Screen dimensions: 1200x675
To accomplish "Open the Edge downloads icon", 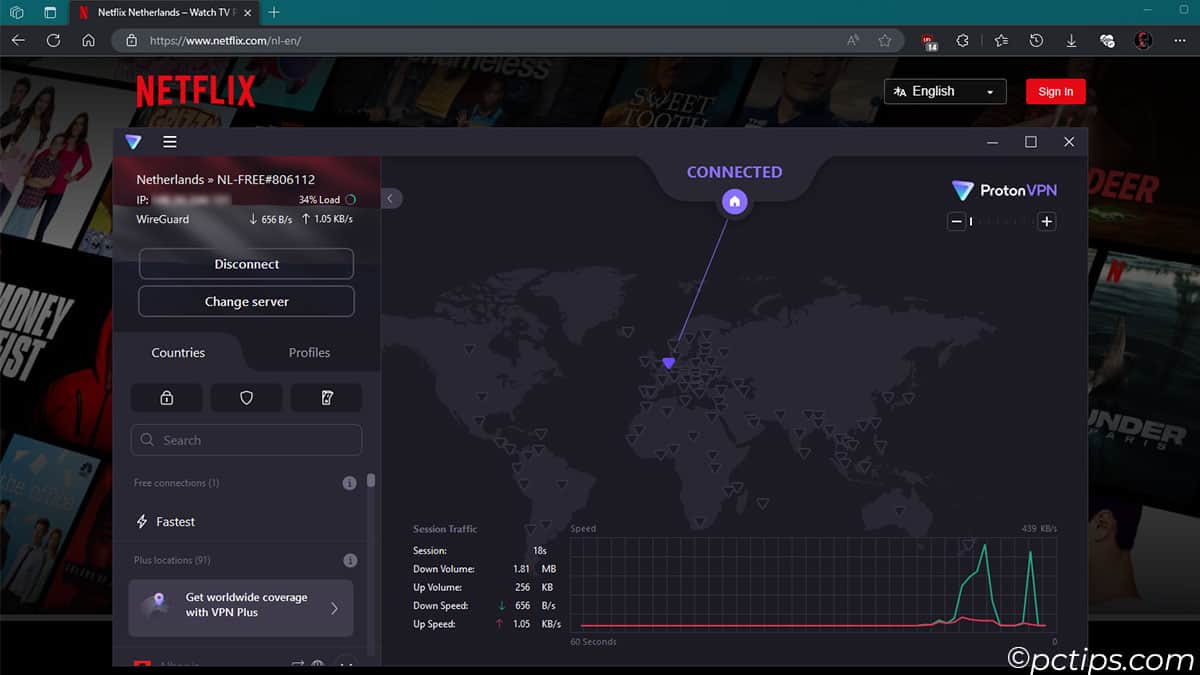I will (x=1071, y=41).
